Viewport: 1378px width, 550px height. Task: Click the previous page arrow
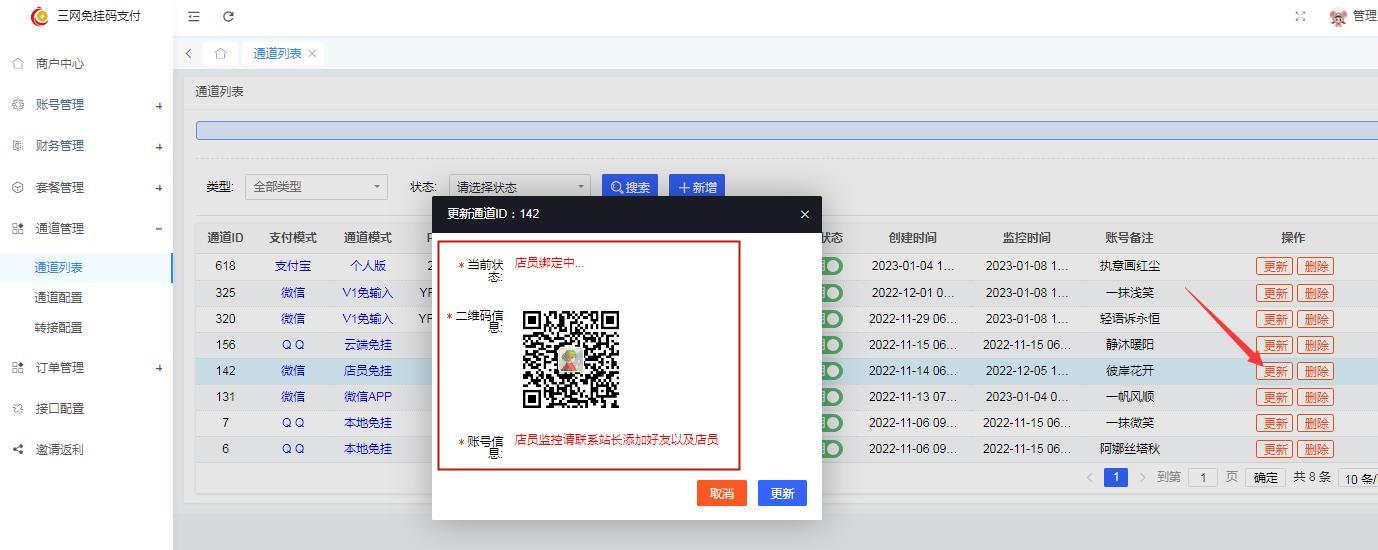pyautogui.click(x=1090, y=477)
